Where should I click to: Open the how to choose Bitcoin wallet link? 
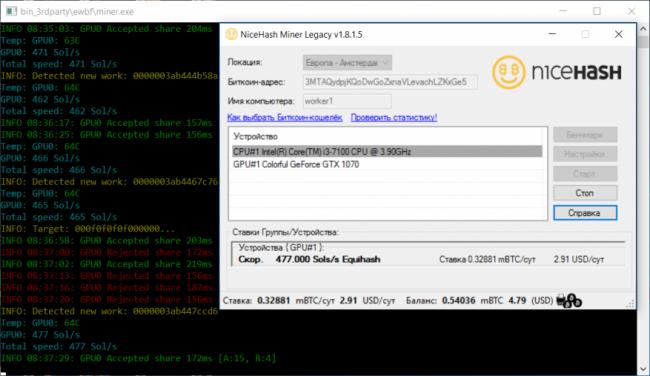coord(284,117)
